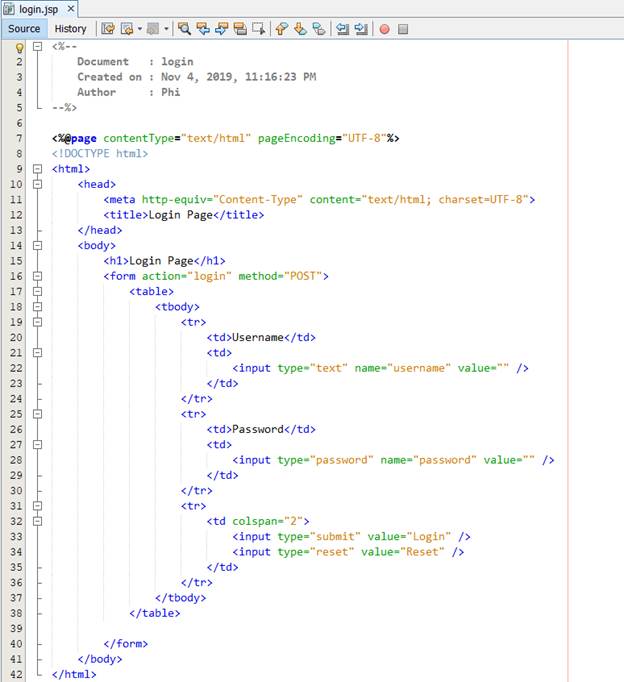Viewport: 624px width, 682px height.
Task: Collapse the <td colspan> fold at line 32
Action: 38,521
